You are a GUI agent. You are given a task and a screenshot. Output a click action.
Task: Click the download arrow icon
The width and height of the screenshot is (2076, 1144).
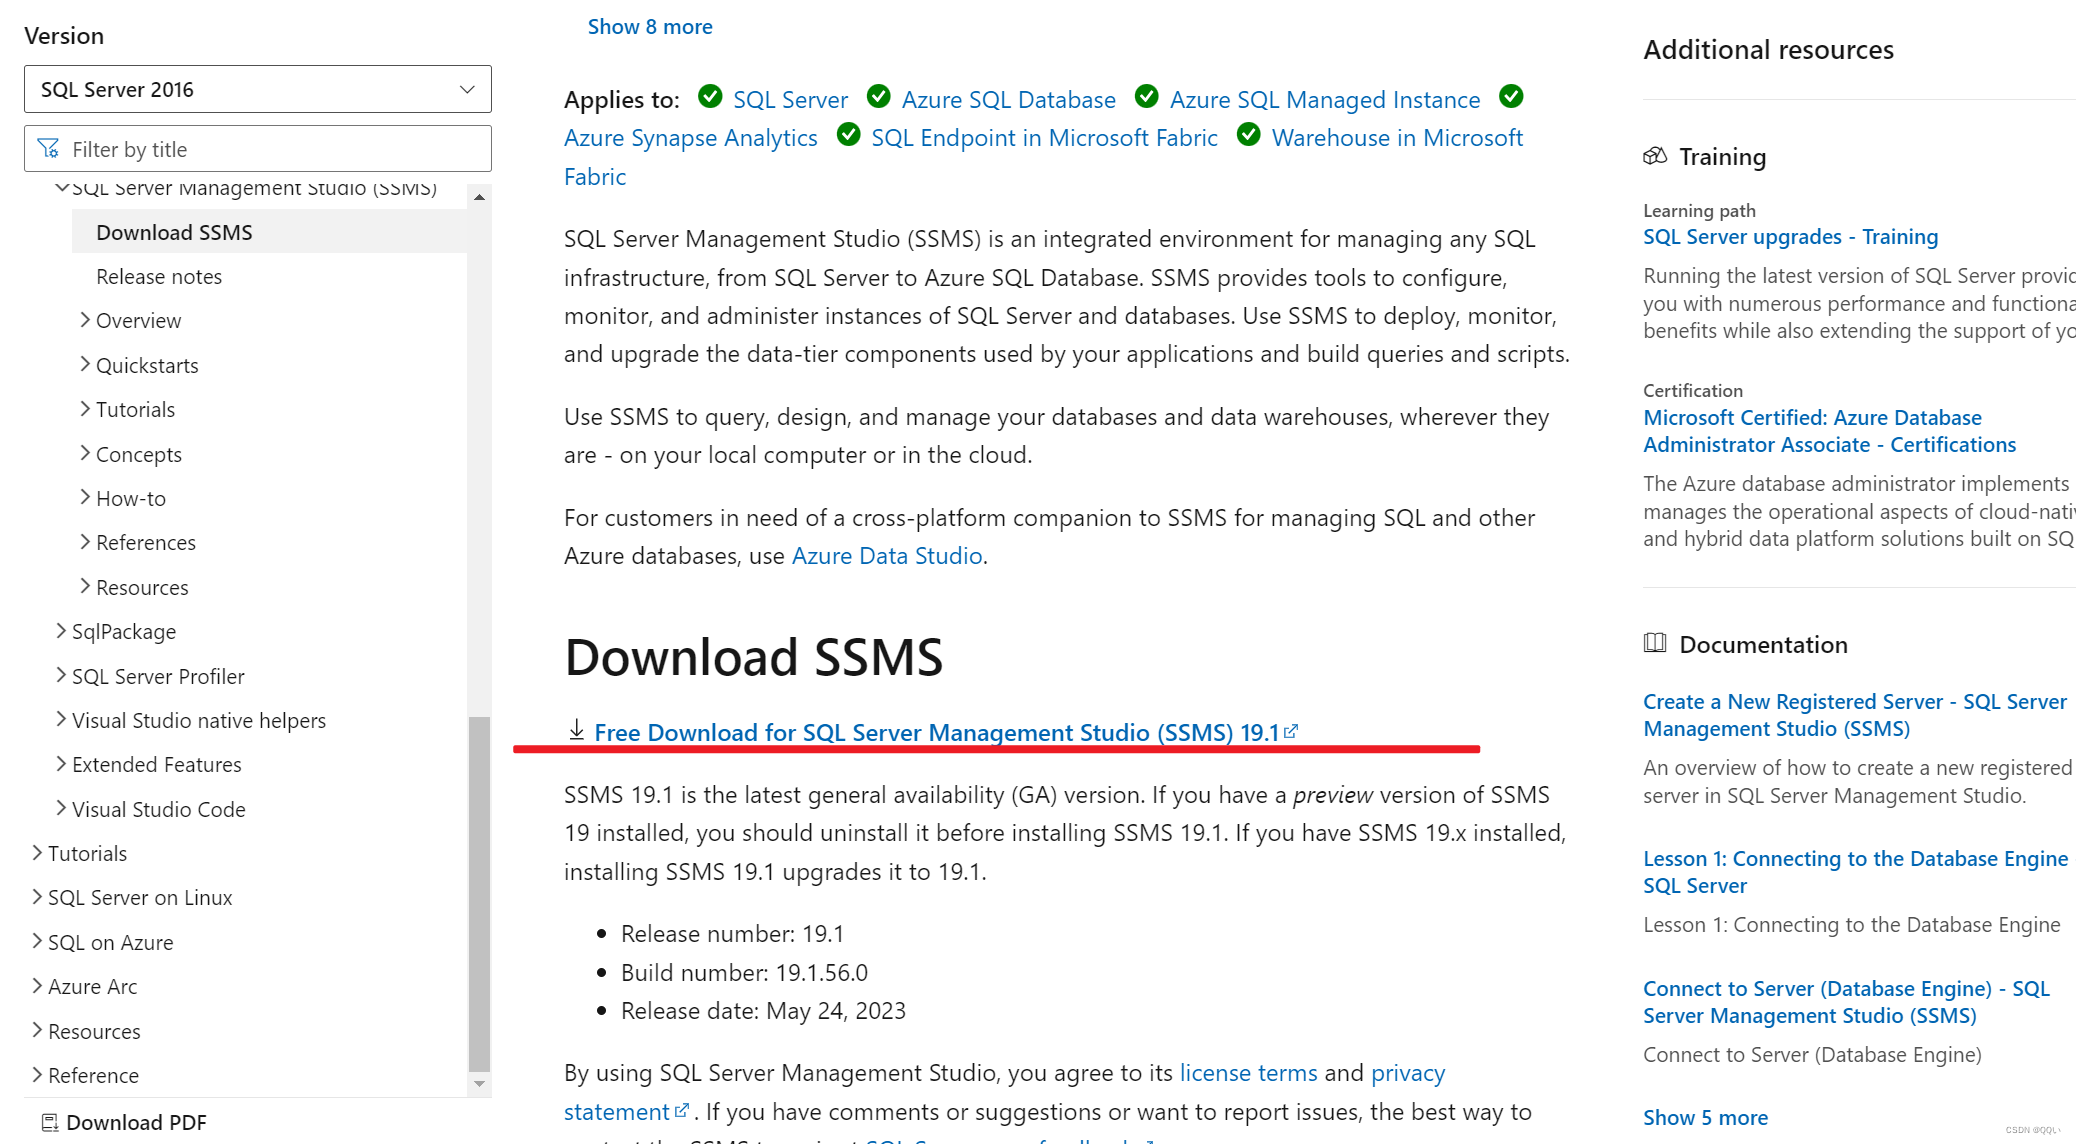(576, 731)
